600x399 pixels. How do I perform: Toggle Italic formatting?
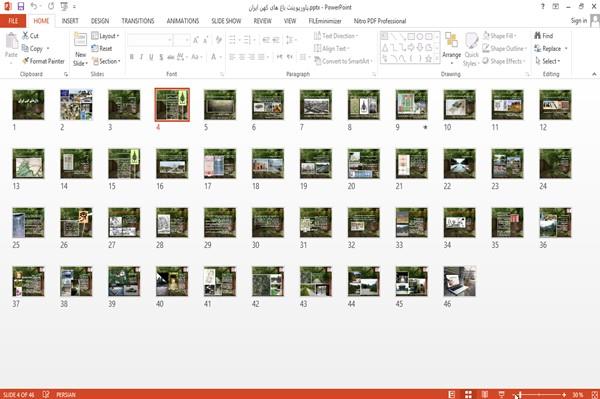(x=141, y=57)
